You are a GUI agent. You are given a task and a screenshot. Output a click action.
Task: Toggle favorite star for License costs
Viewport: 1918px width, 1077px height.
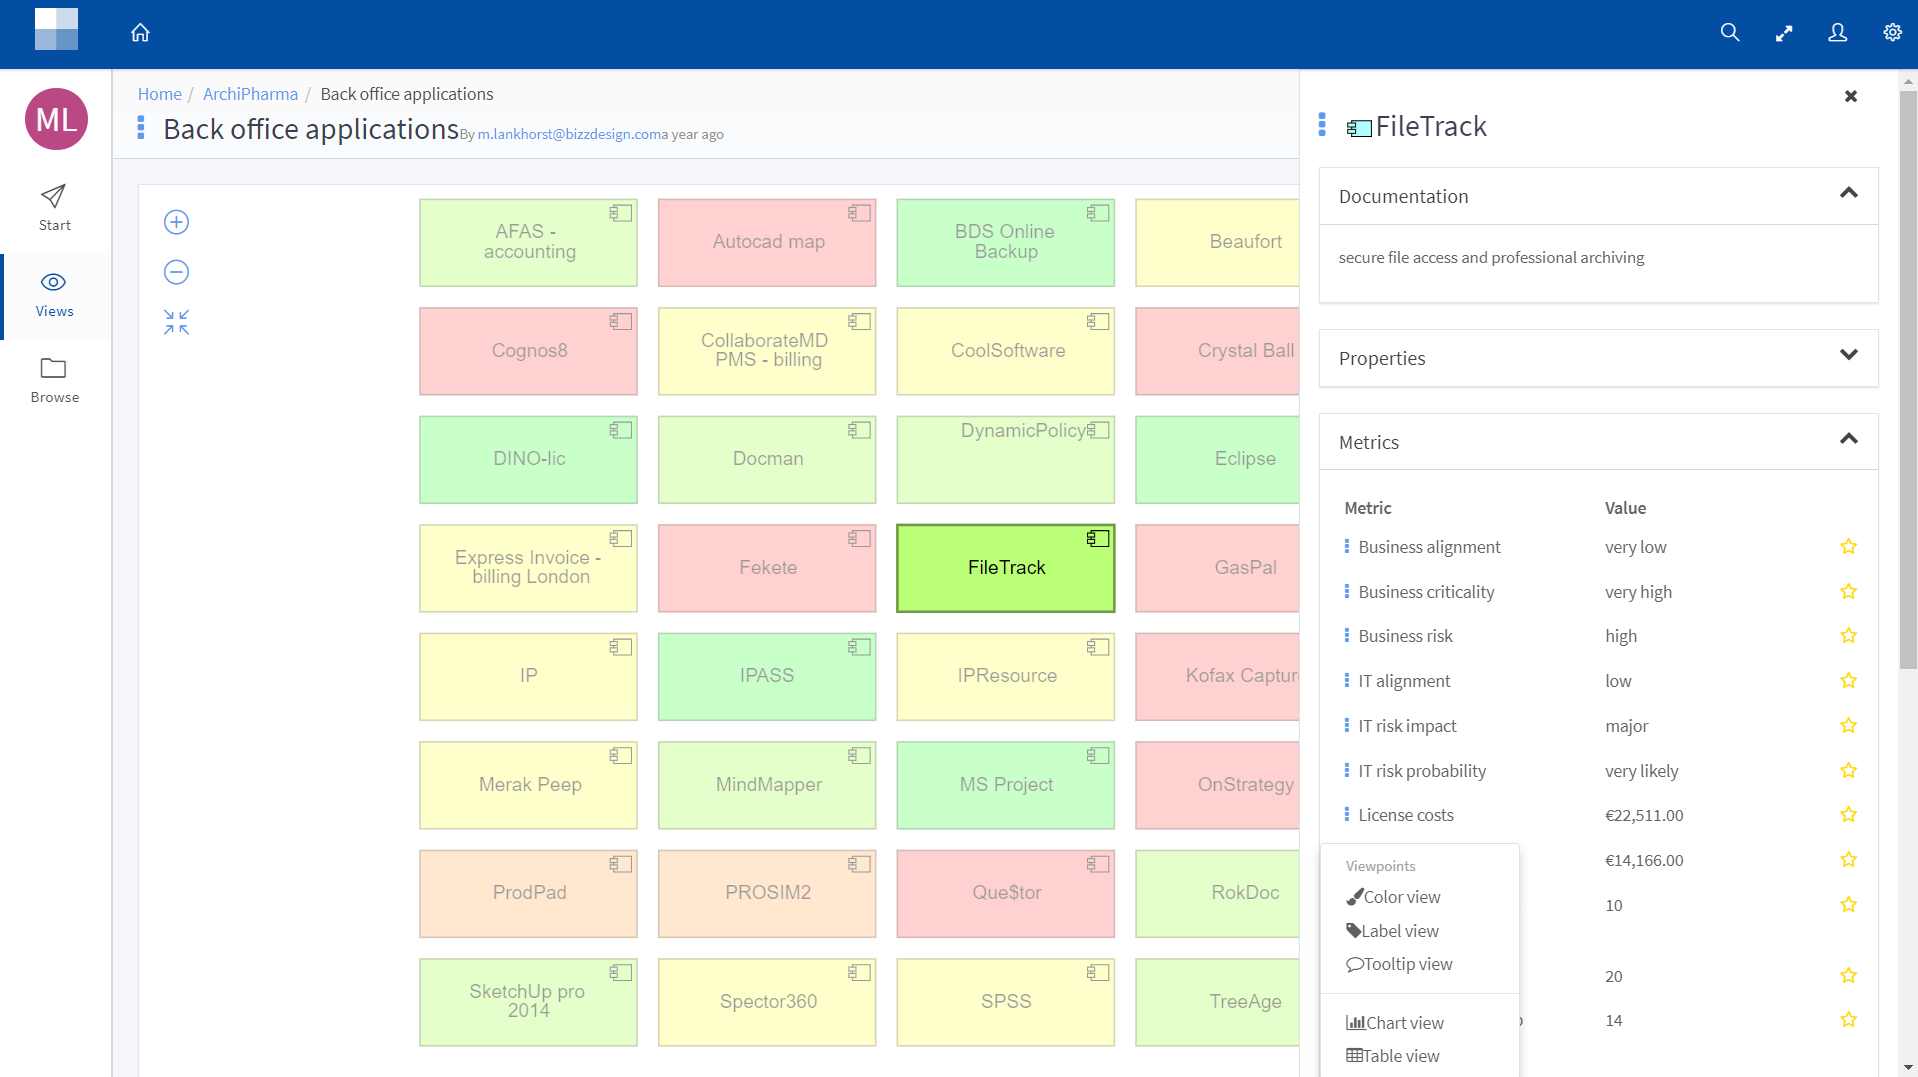click(1848, 815)
